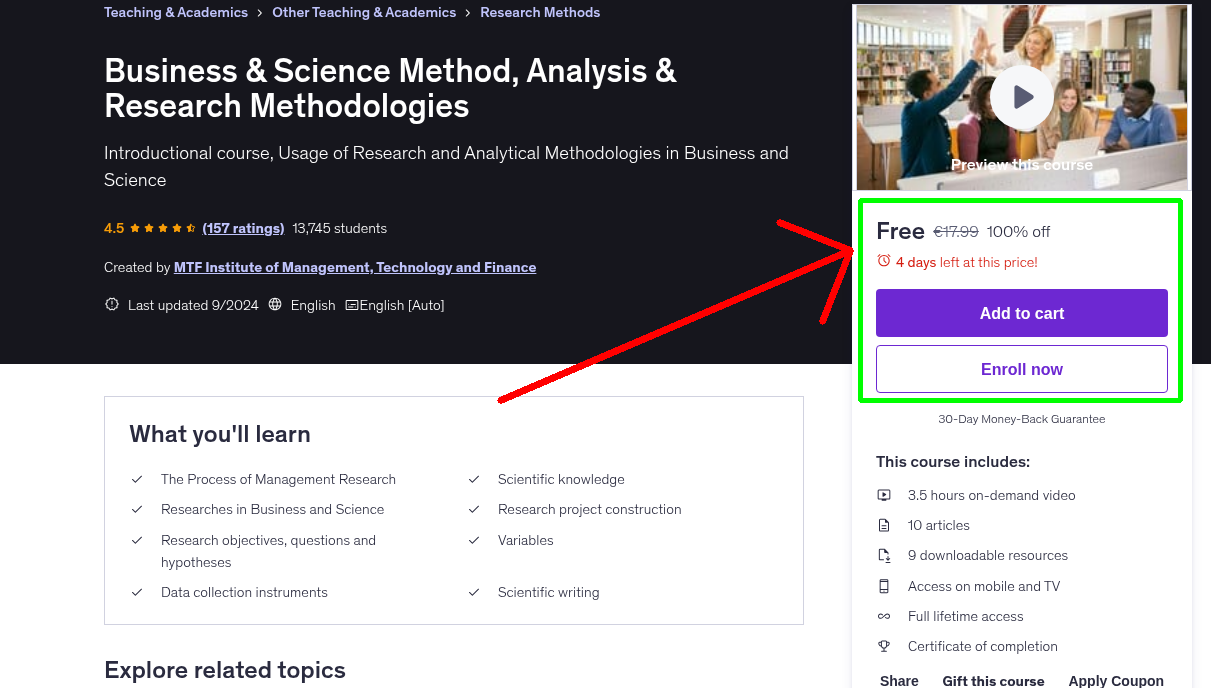Click the mobile and TV access icon
1211x688 pixels.
884,586
